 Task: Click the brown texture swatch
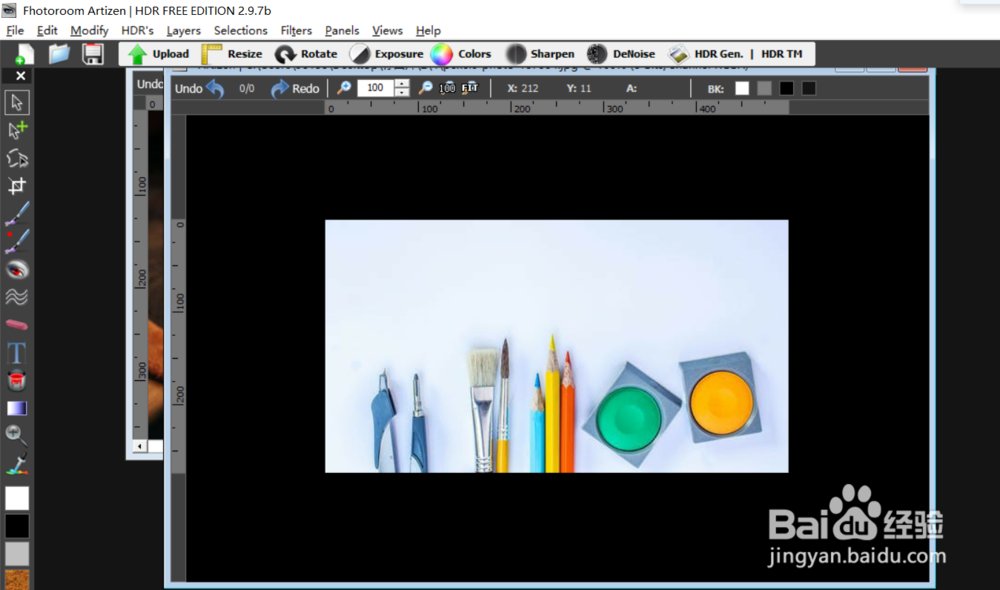coord(17,580)
